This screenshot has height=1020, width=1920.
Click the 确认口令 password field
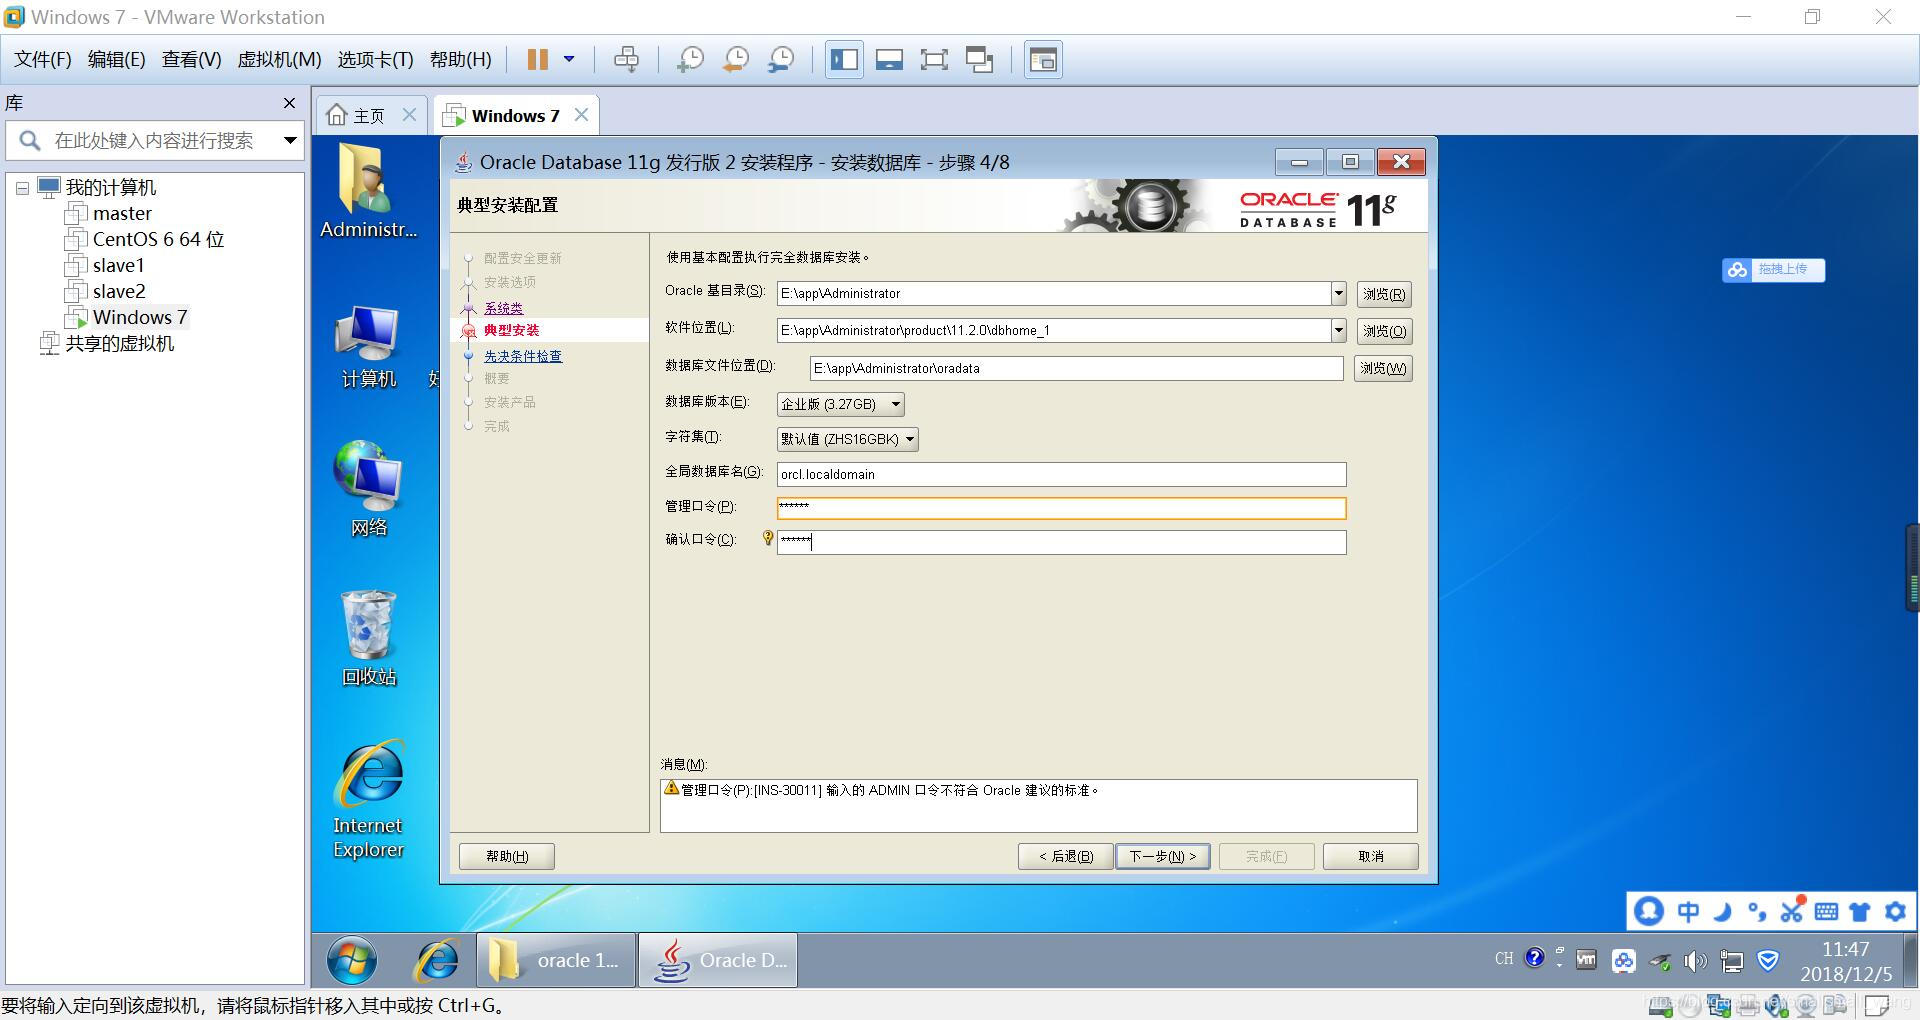[1061, 542]
